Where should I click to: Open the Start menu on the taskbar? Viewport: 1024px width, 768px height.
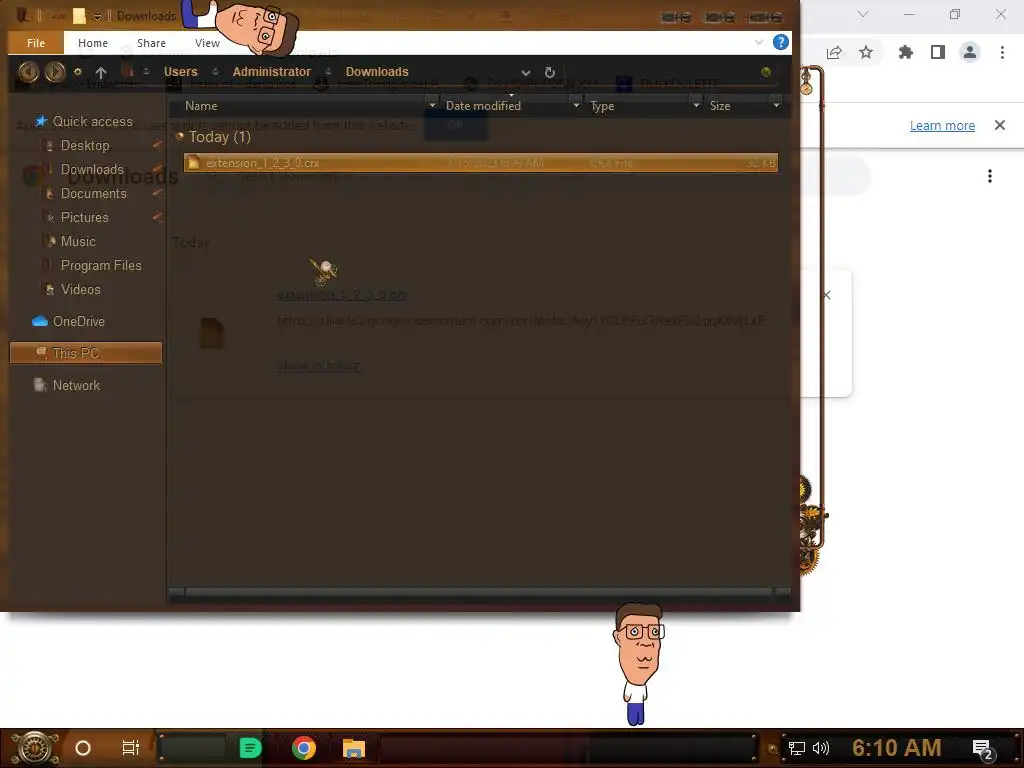[34, 748]
